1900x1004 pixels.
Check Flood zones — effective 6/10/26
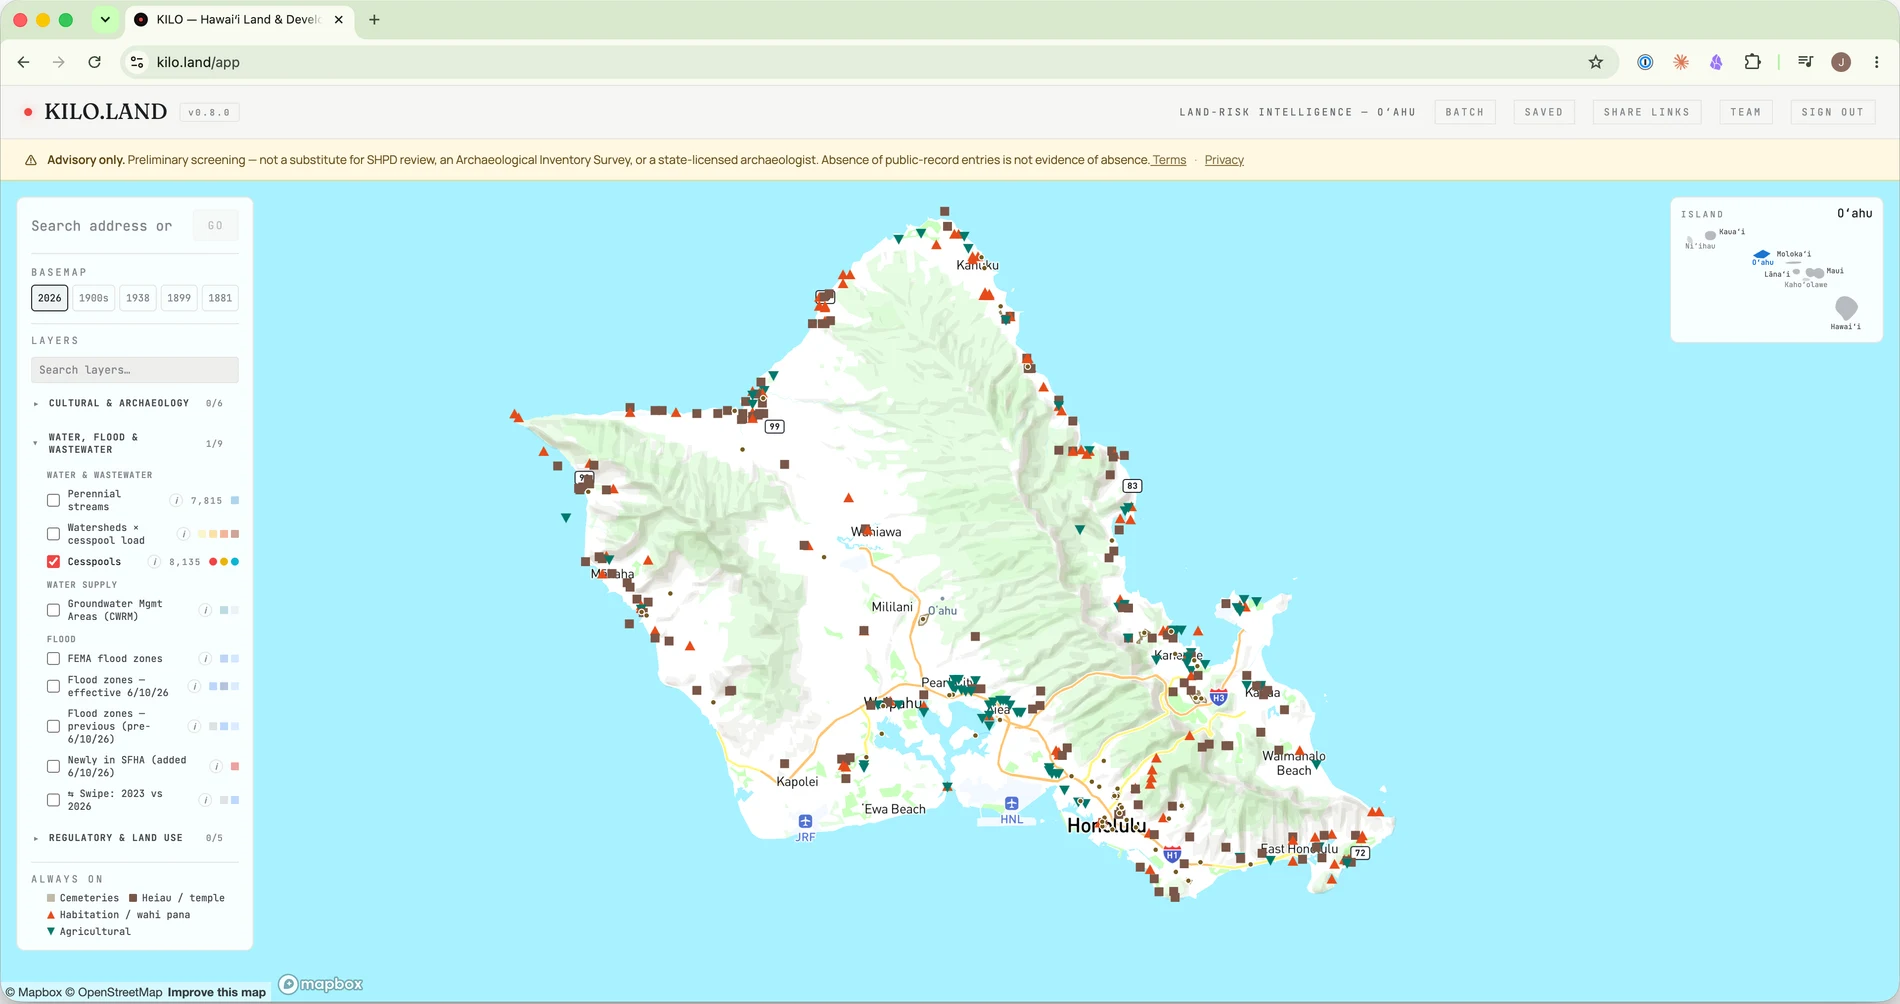point(54,686)
